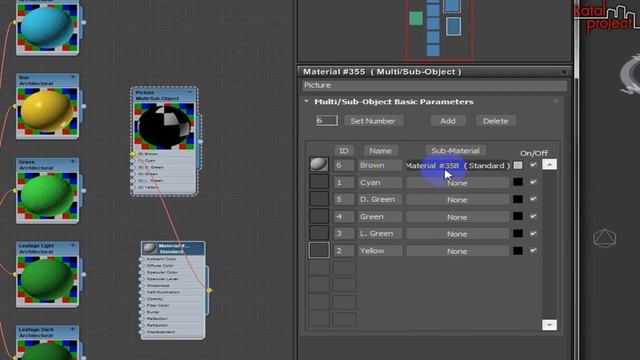Click the Cyan name field
Screen dimensions: 640x360
click(380, 182)
